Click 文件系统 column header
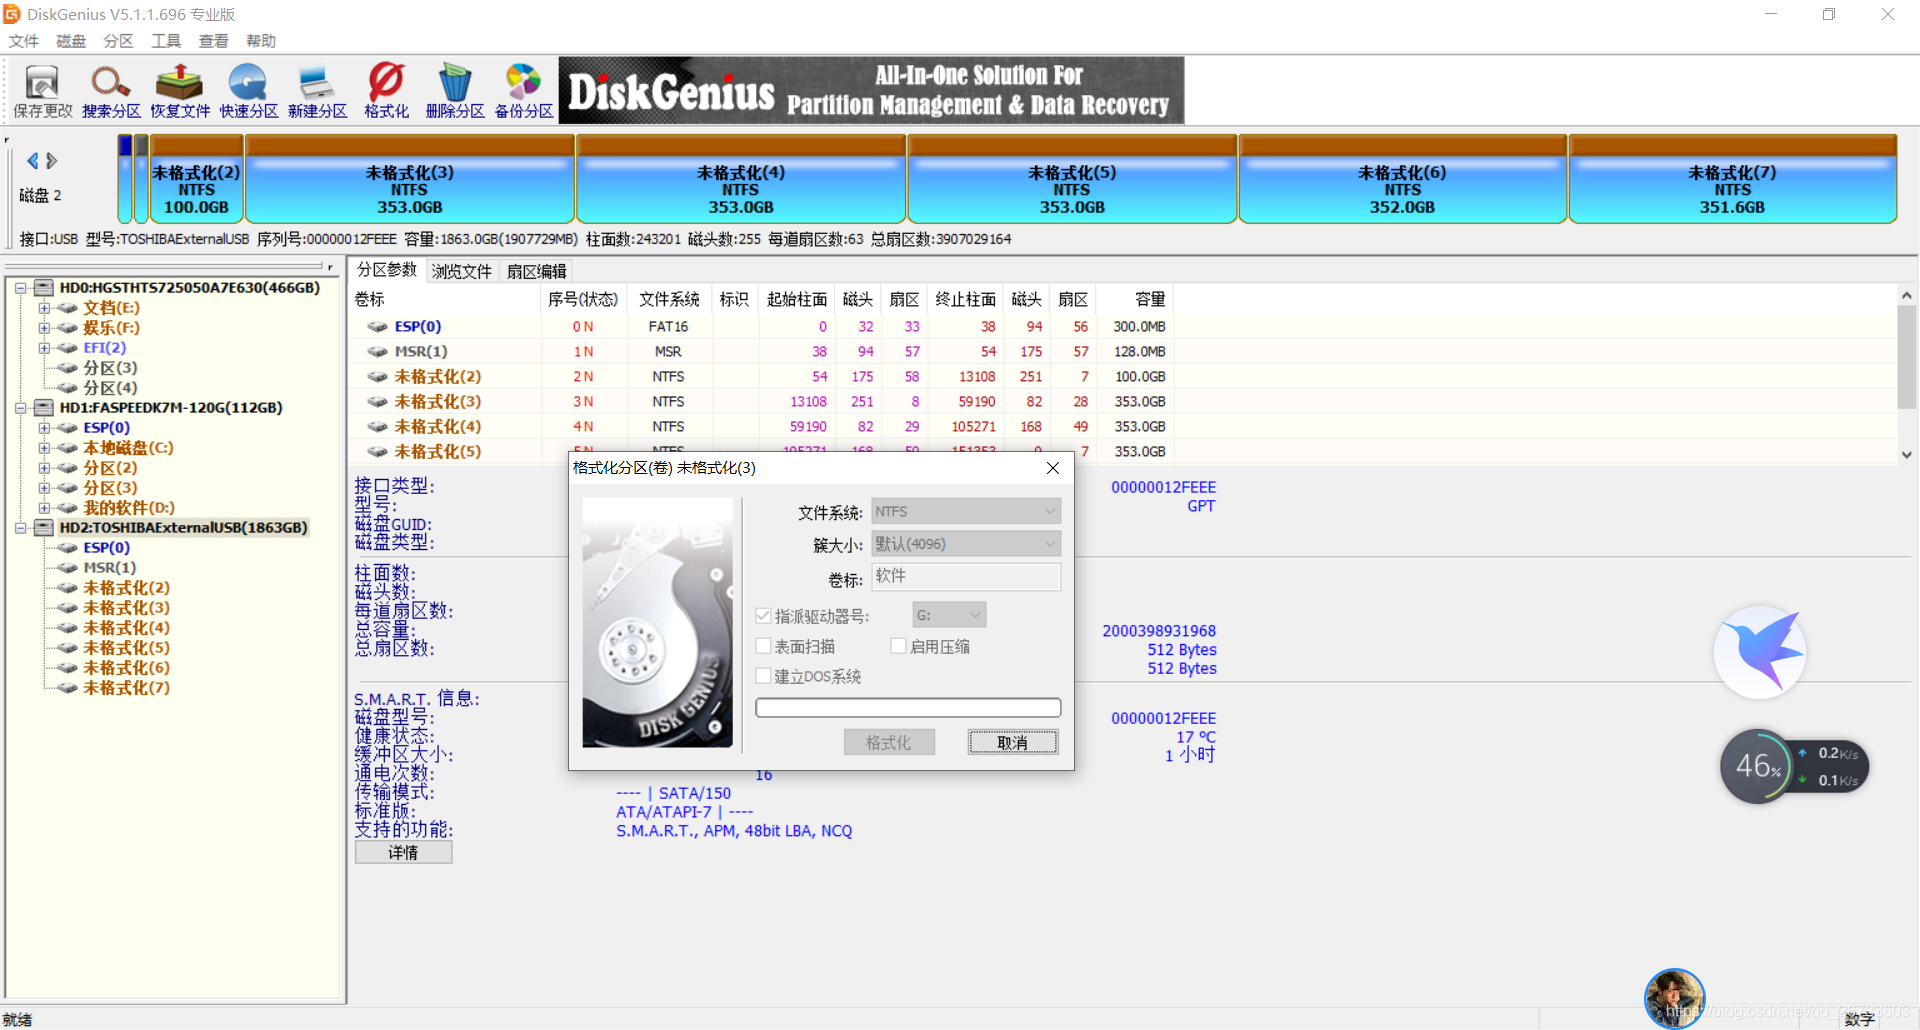Image resolution: width=1920 pixels, height=1030 pixels. click(x=668, y=299)
